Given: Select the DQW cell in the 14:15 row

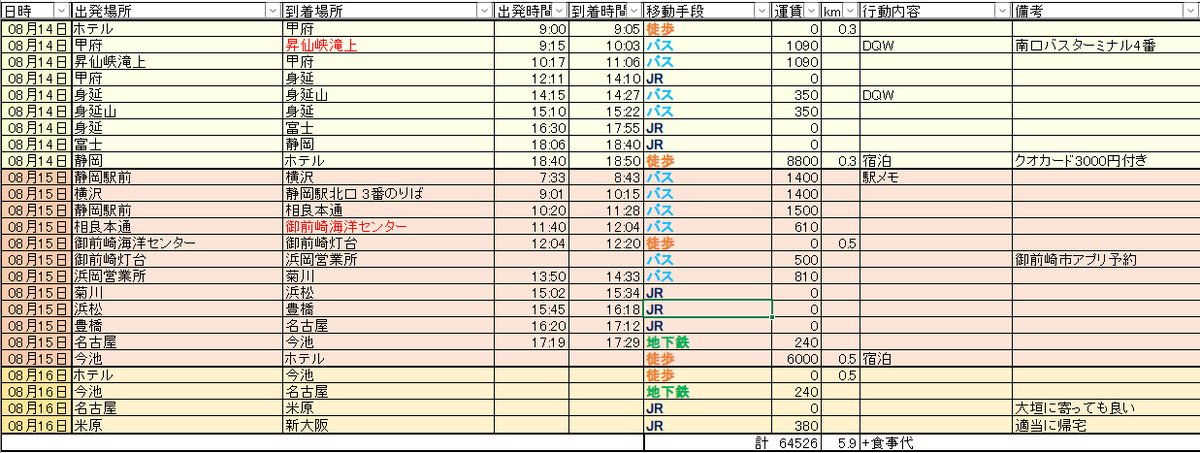Looking at the screenshot, I should [x=935, y=95].
